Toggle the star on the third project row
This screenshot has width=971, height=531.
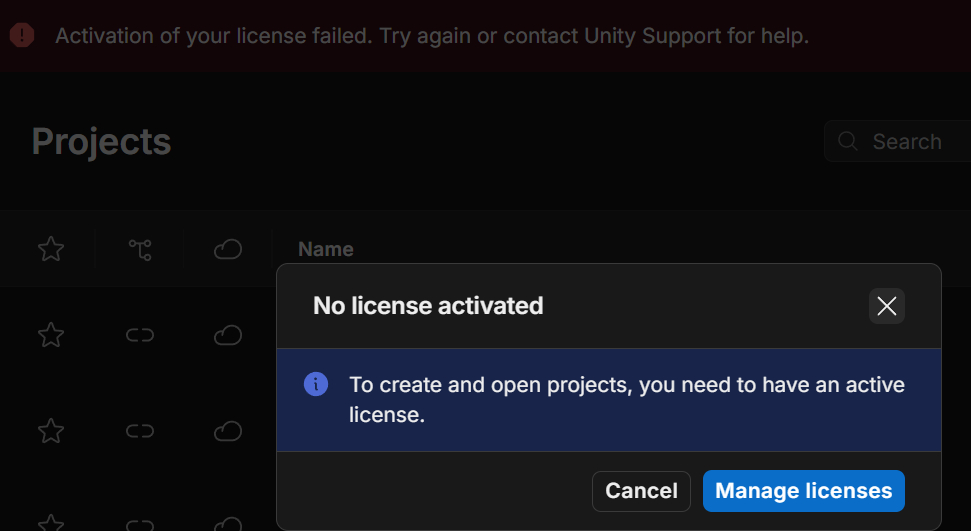point(51,522)
